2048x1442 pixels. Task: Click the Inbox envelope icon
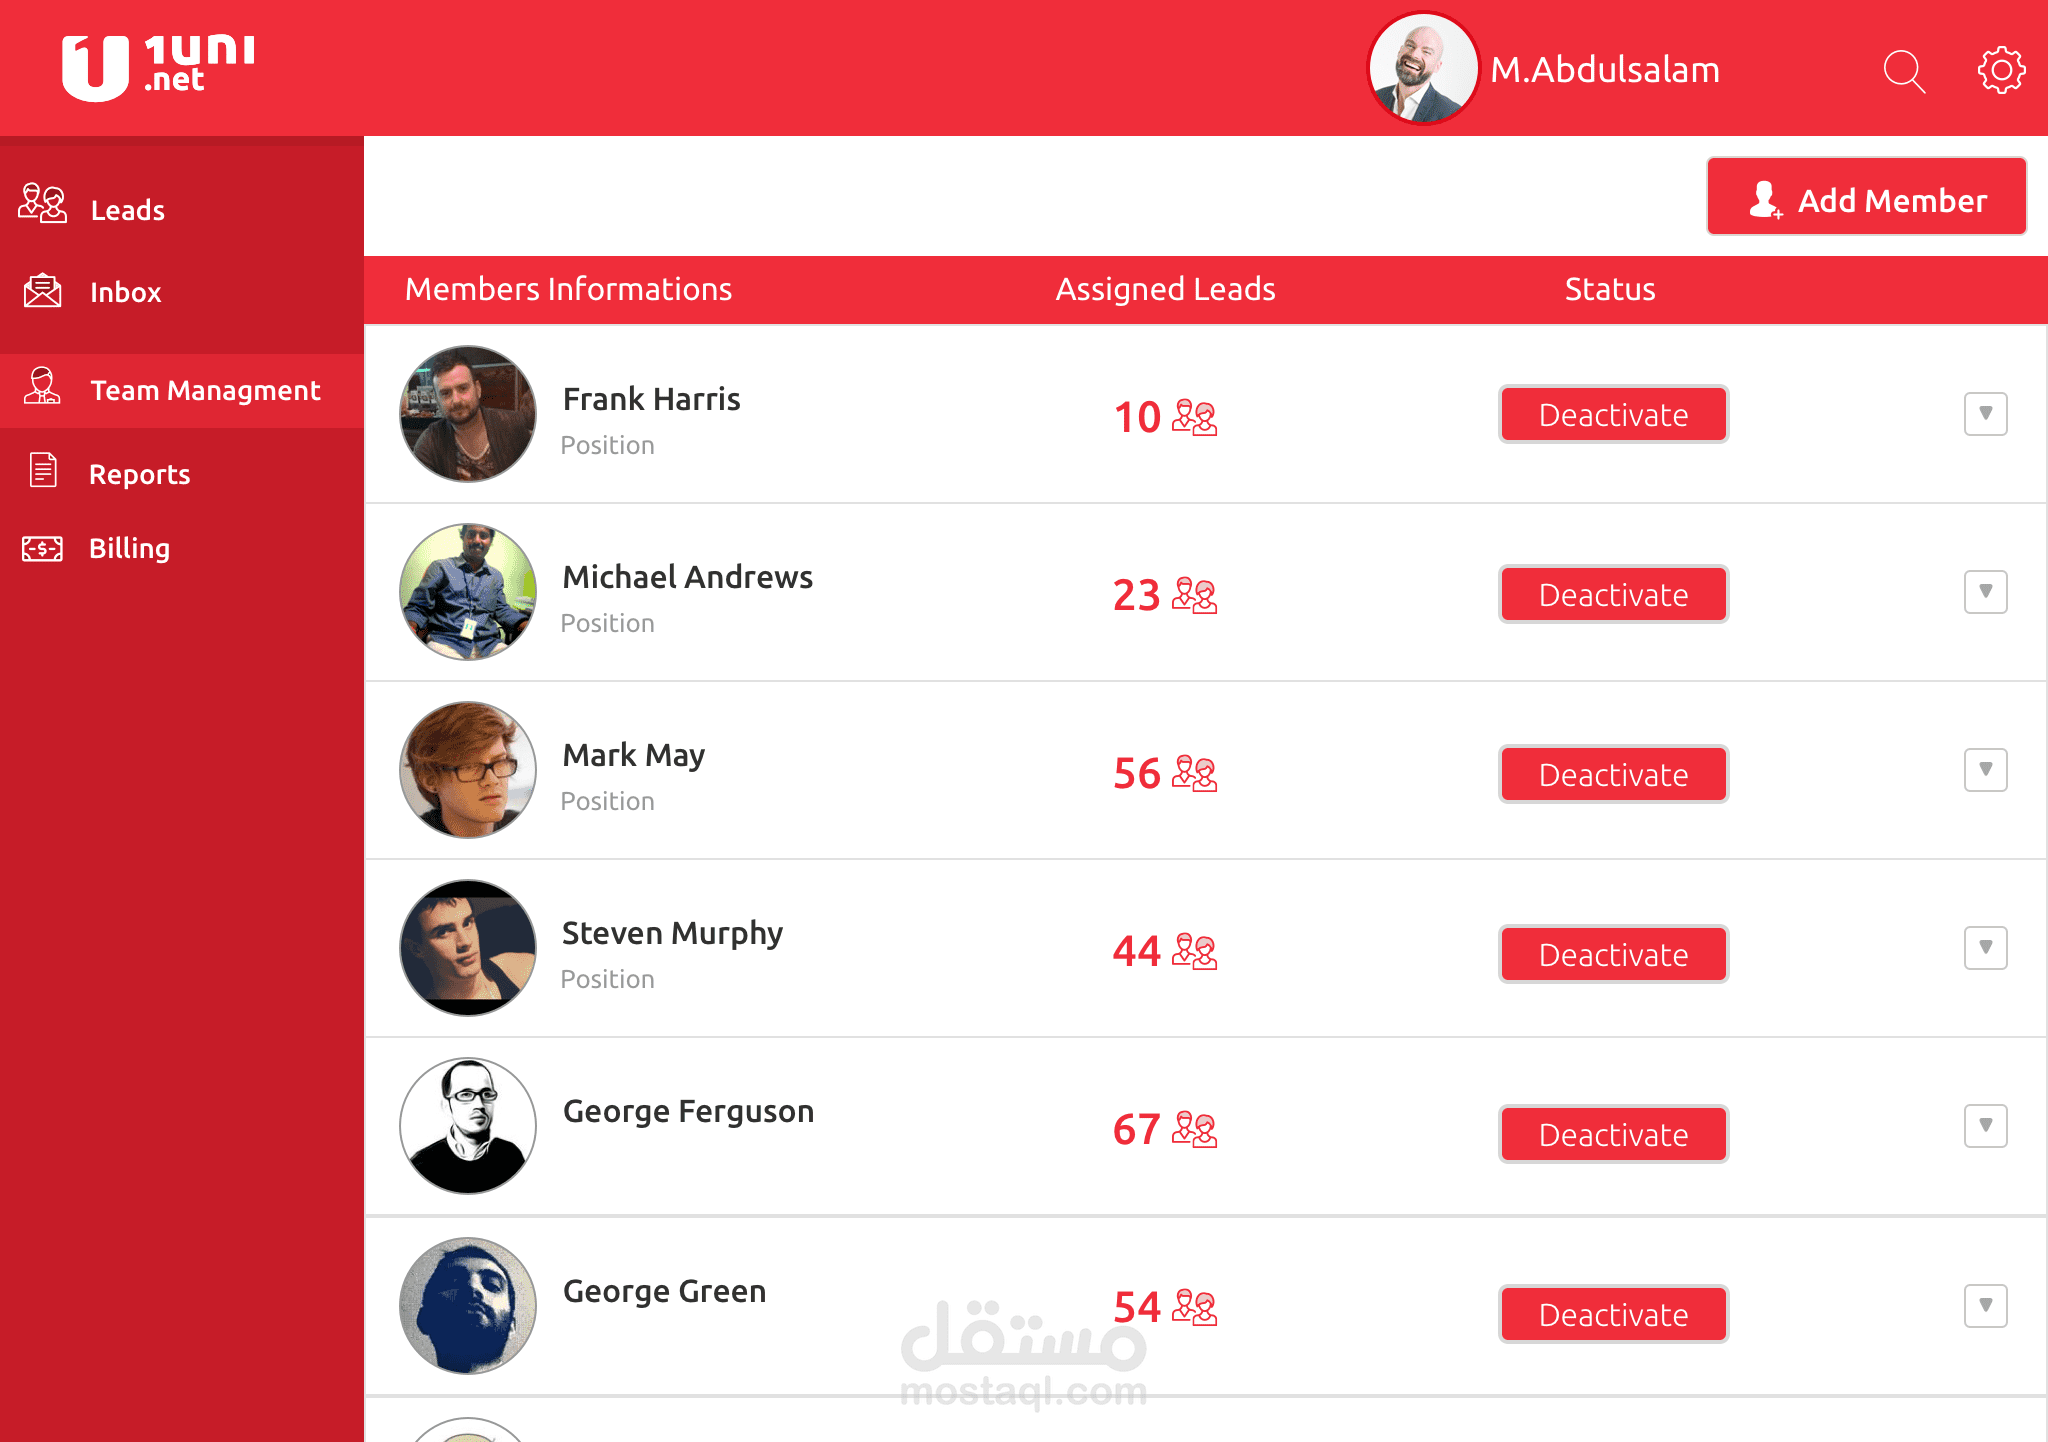tap(42, 290)
